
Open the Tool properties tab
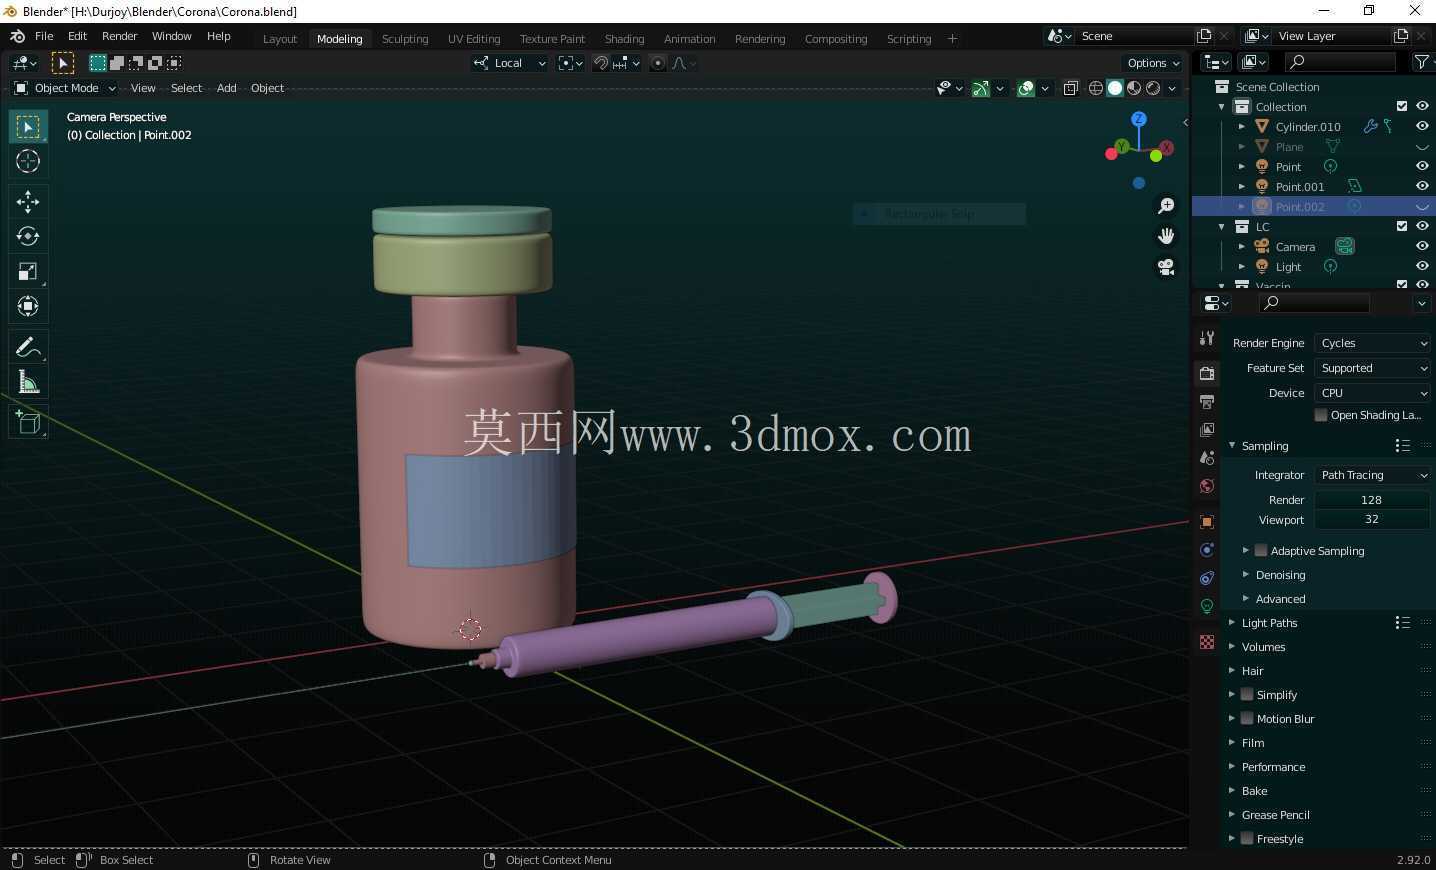point(1207,338)
